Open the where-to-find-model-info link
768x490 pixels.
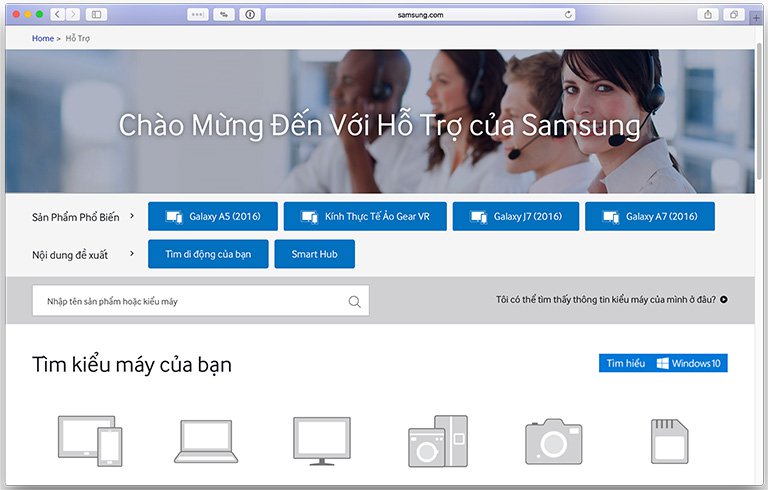606,299
